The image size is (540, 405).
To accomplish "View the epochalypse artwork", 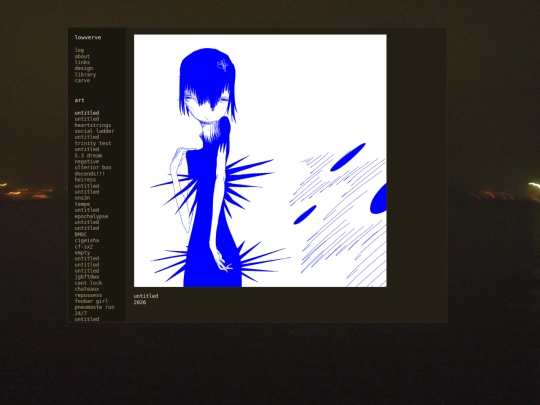I will click(x=92, y=216).
